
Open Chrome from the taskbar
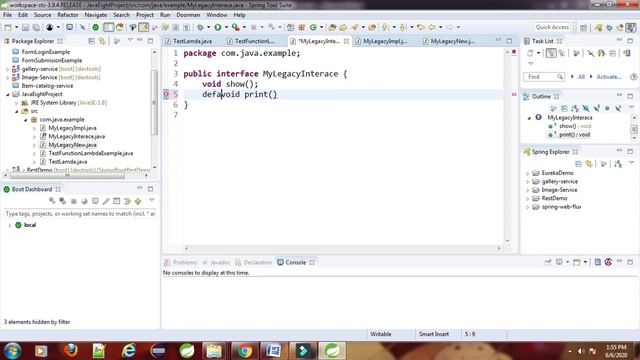tap(245, 351)
